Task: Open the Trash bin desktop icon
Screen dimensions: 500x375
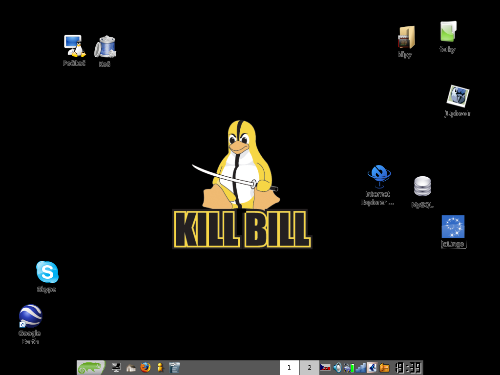Action: [x=105, y=51]
